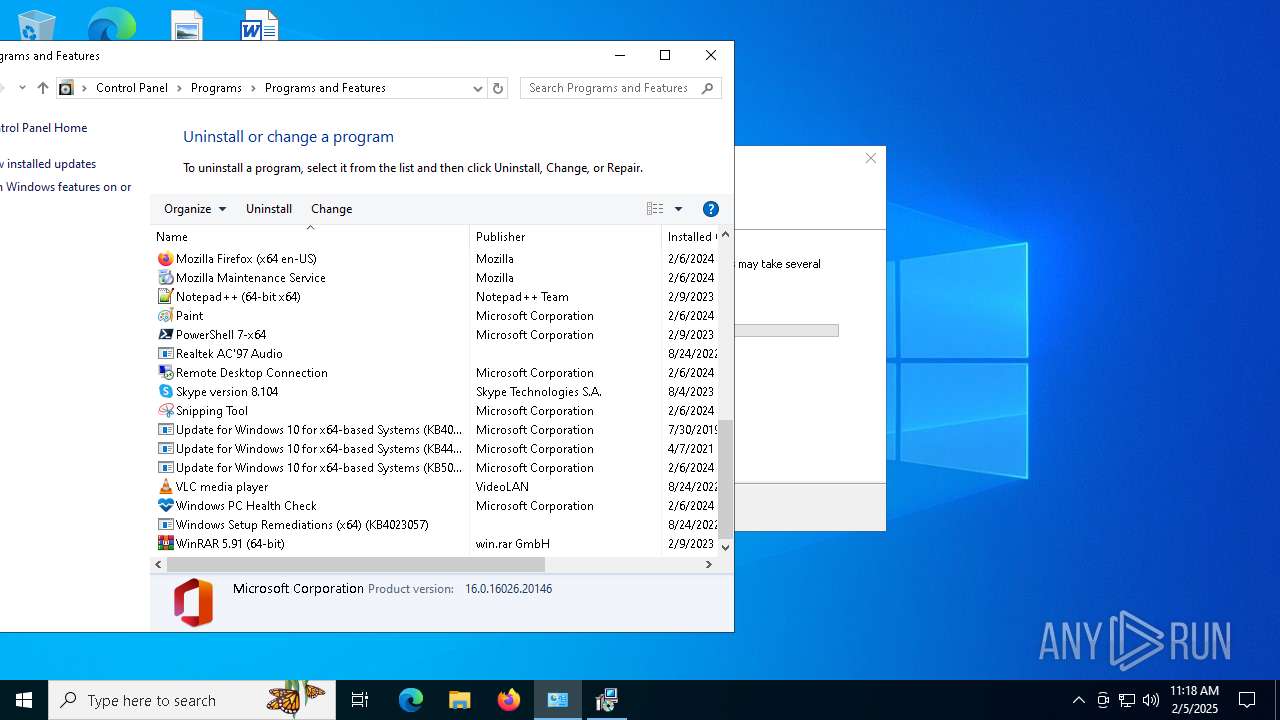Click the Word document desktop icon

click(259, 25)
